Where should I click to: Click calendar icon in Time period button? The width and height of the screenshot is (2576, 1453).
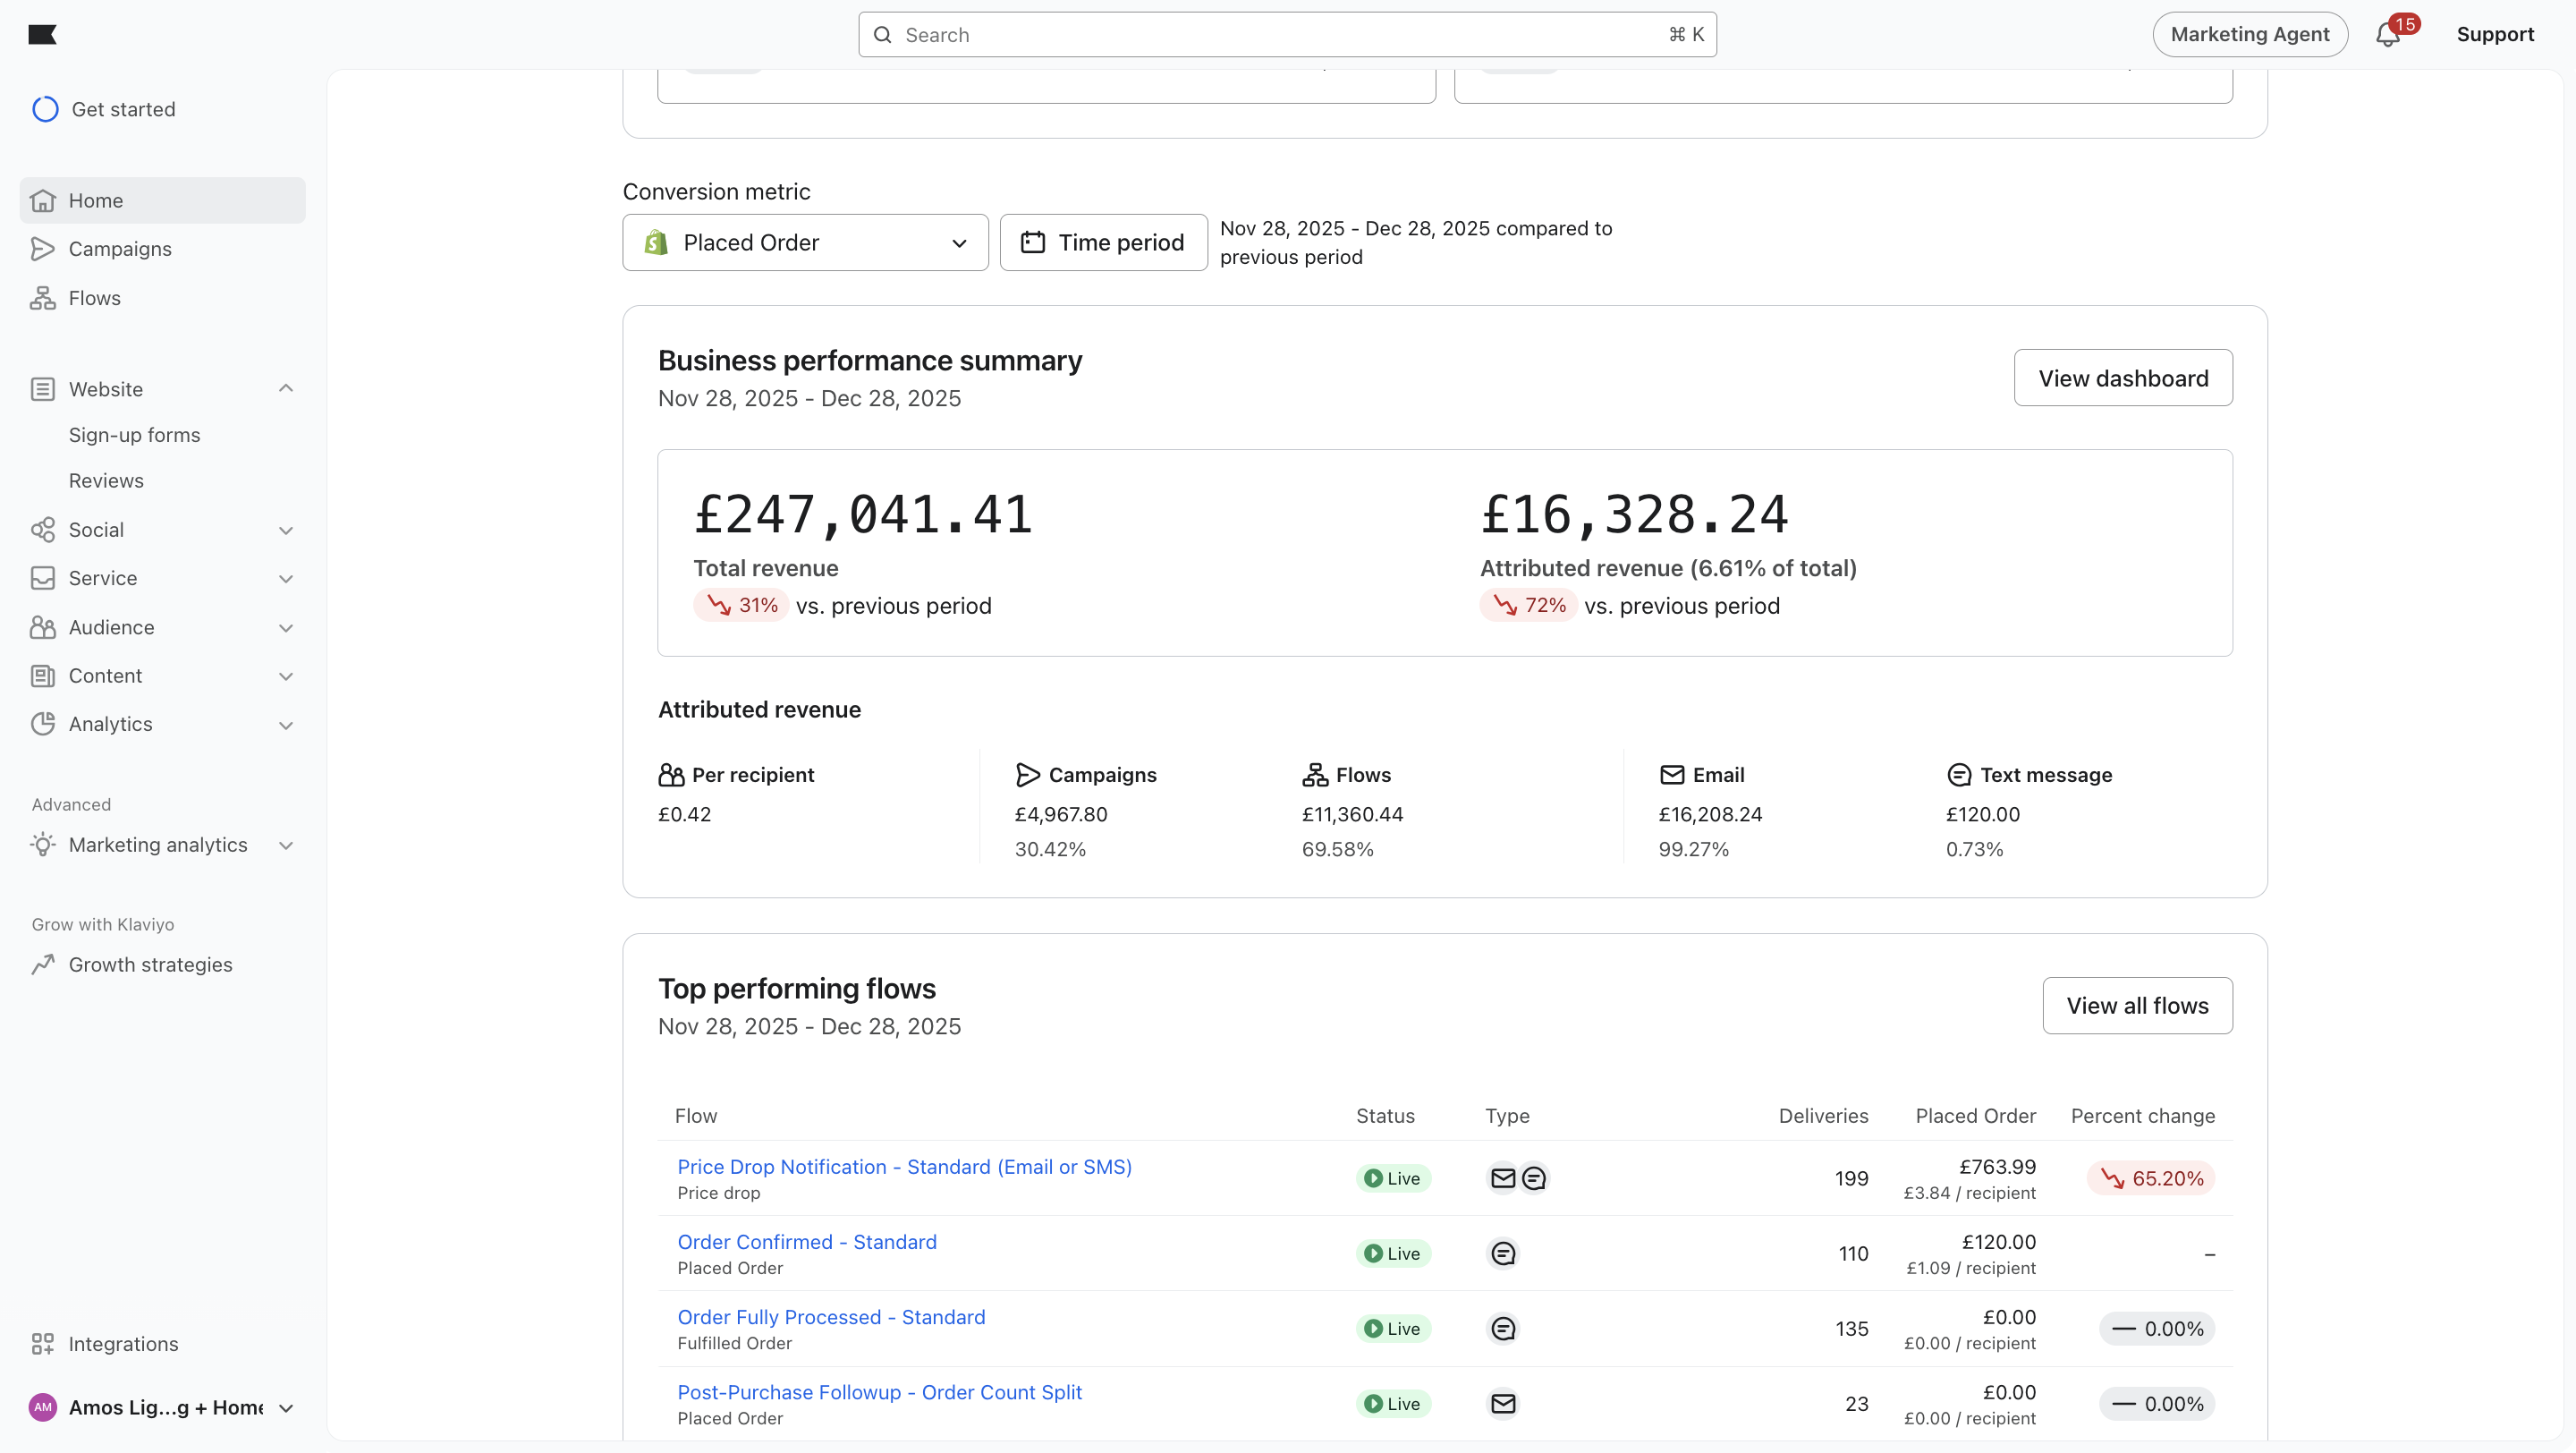[1033, 243]
